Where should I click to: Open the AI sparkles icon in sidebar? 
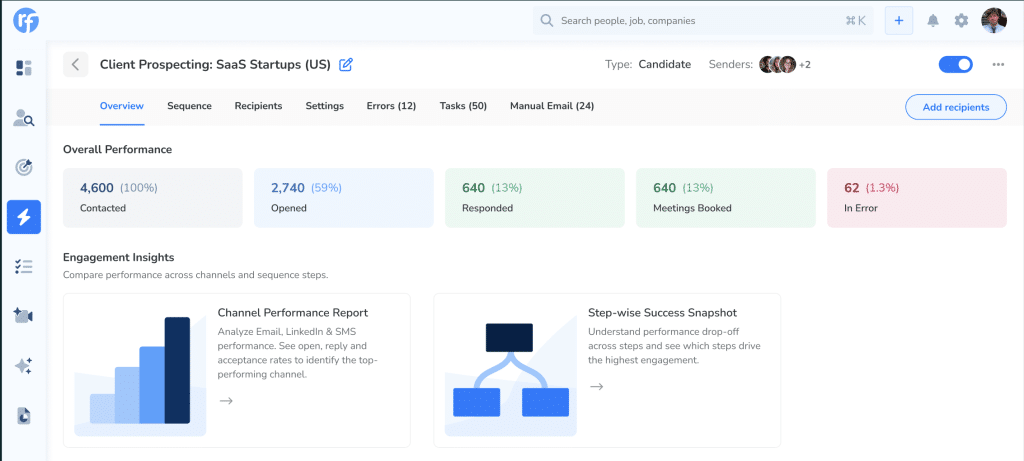click(x=24, y=366)
